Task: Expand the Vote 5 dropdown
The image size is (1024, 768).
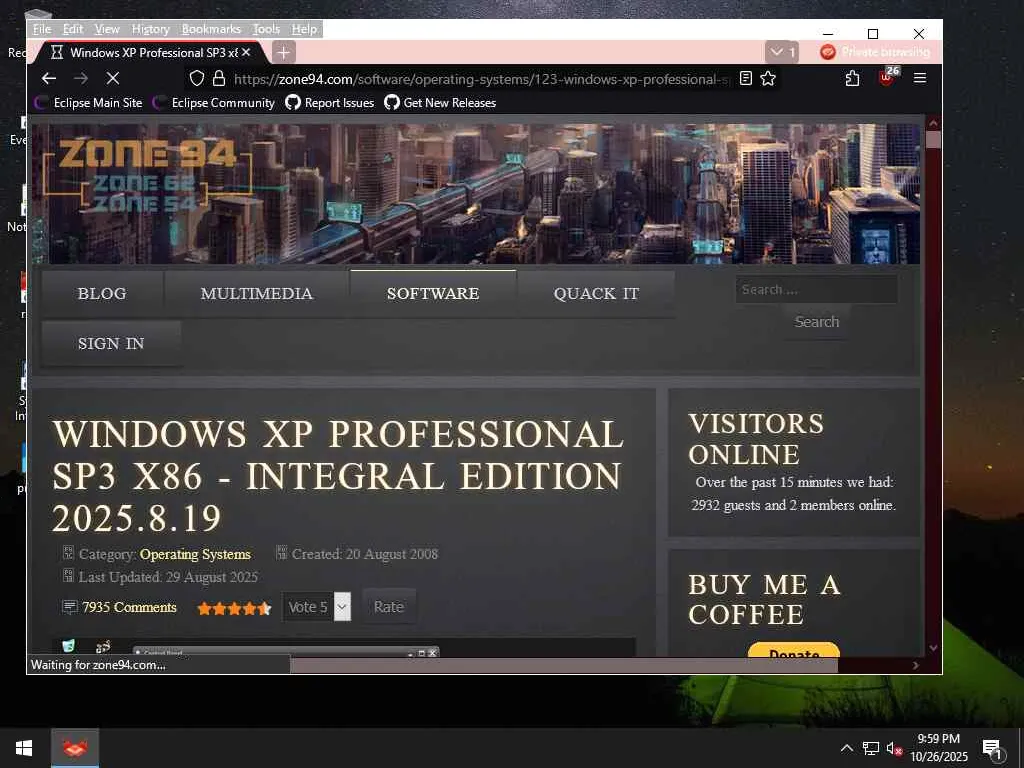Action: click(317, 607)
